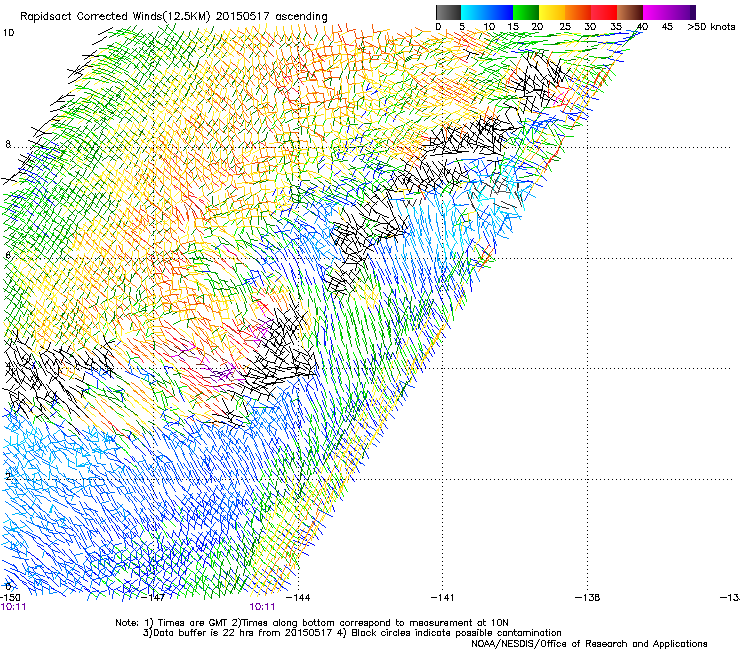Click the '-141' longitude axis label

coord(442,597)
